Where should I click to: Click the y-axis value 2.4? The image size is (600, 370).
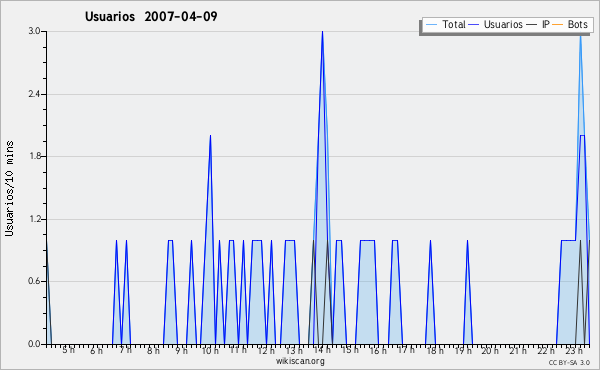[x=34, y=94]
